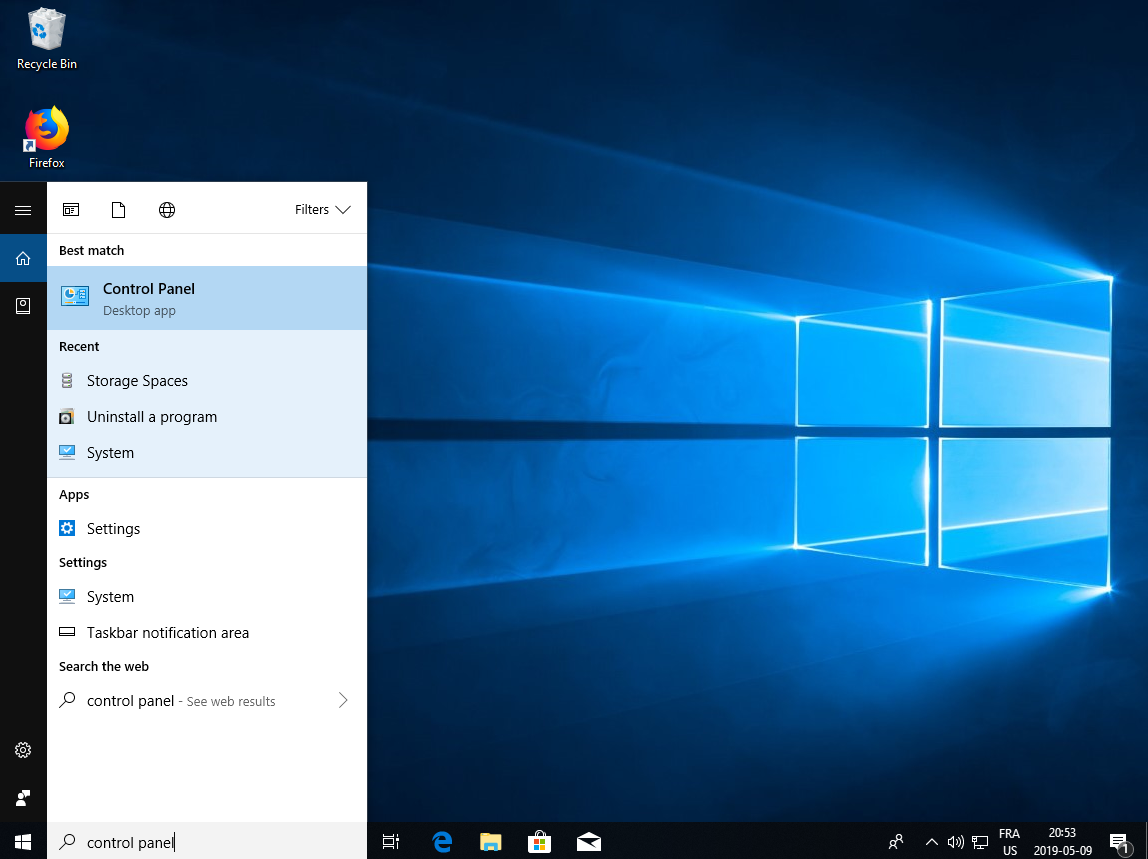Viewport: 1148px width, 859px height.
Task: Select the Apps filter icon
Action: (x=71, y=210)
